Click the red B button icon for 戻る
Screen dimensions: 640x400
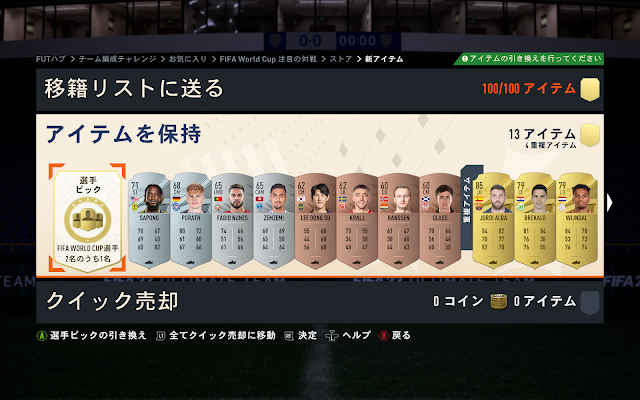click(384, 336)
